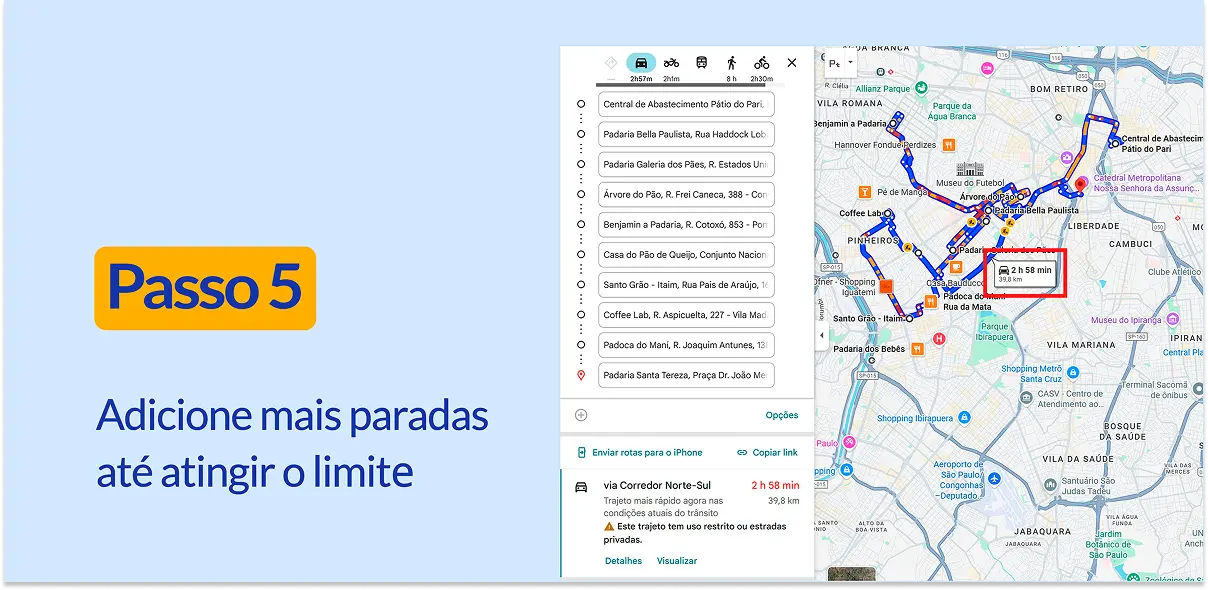The image size is (1208, 590).
Task: Click the Padaria dos Bebês restaurant icon
Action: (x=917, y=349)
